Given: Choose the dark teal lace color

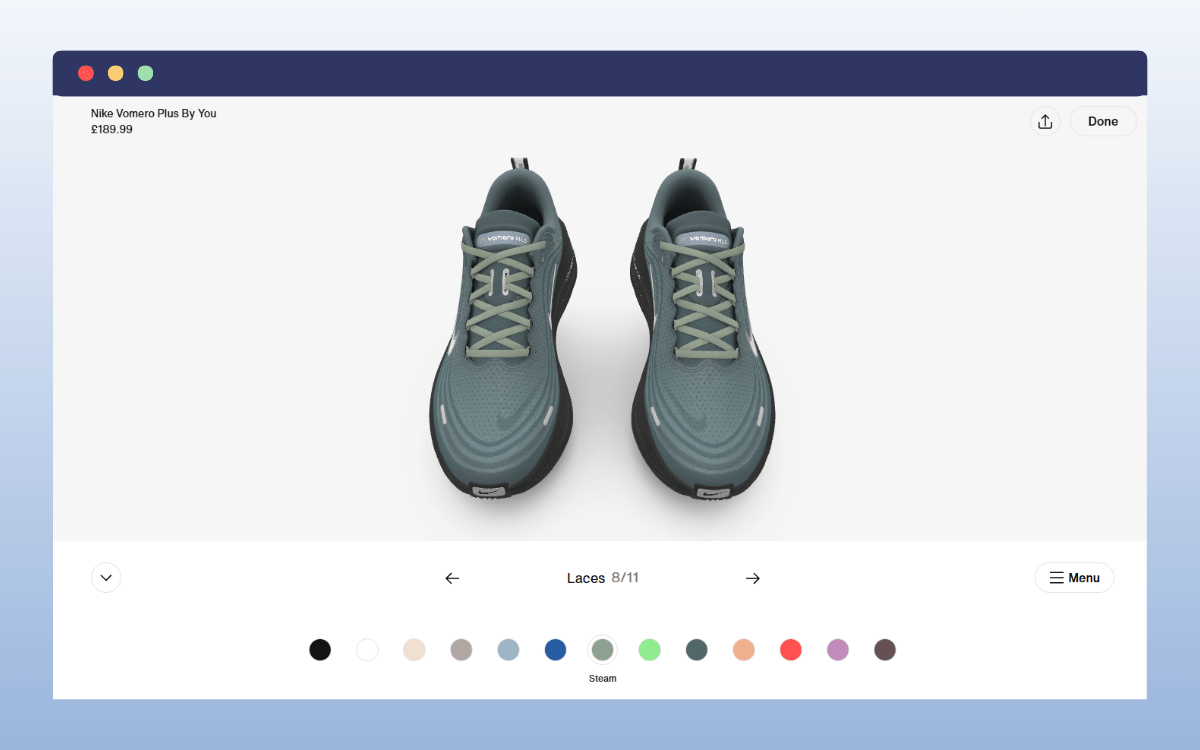Looking at the screenshot, I should click(696, 649).
